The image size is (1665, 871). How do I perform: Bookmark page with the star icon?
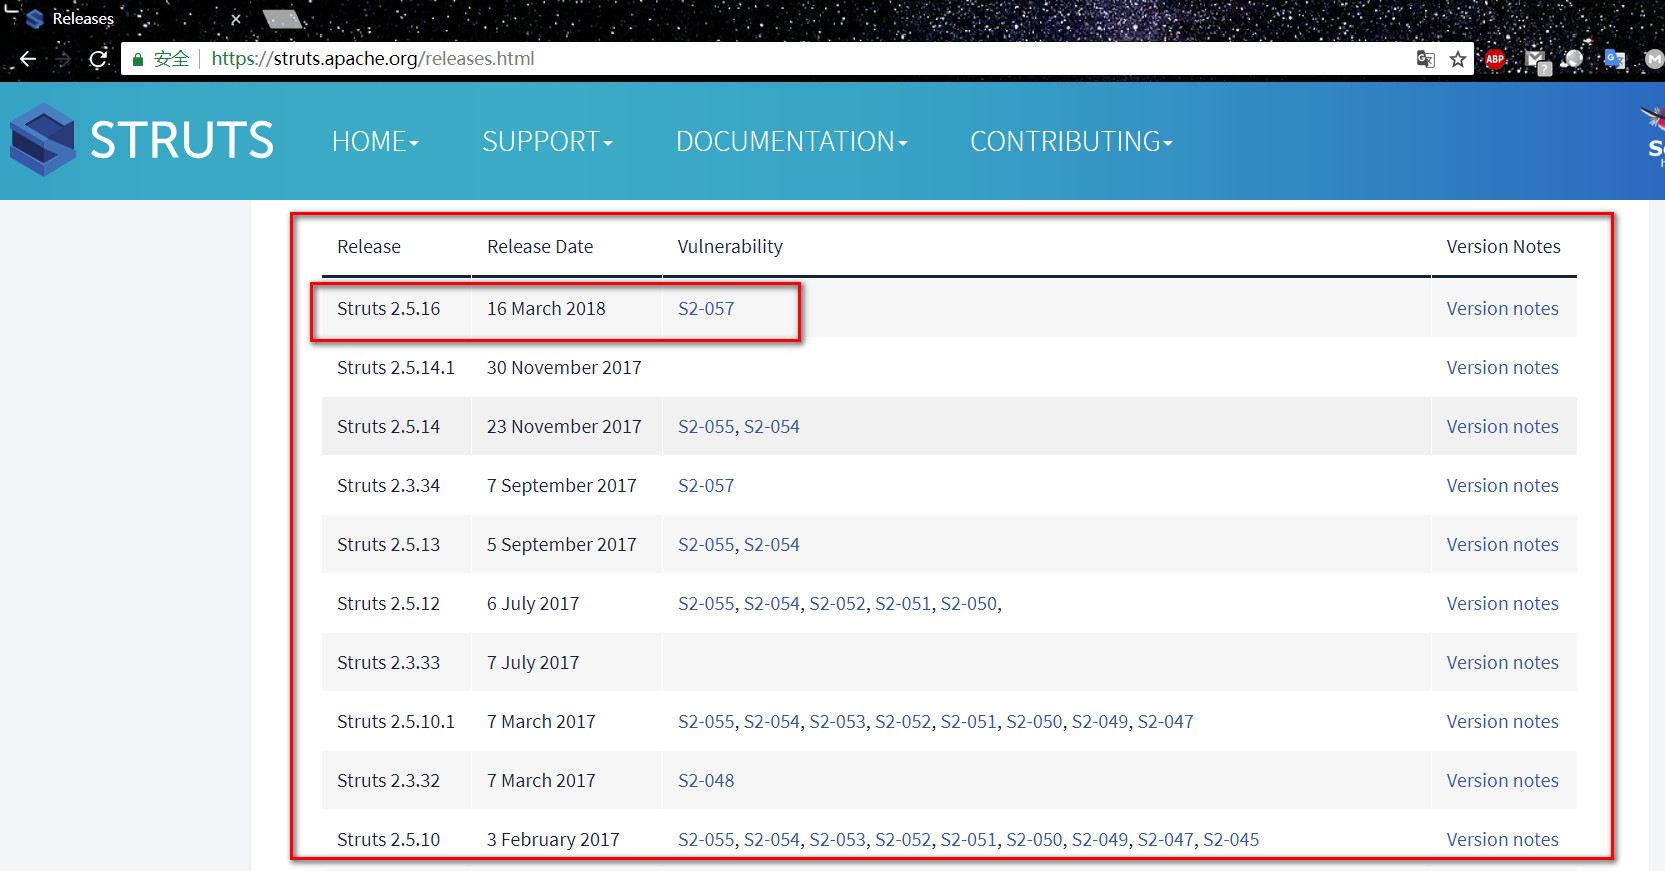1458,59
